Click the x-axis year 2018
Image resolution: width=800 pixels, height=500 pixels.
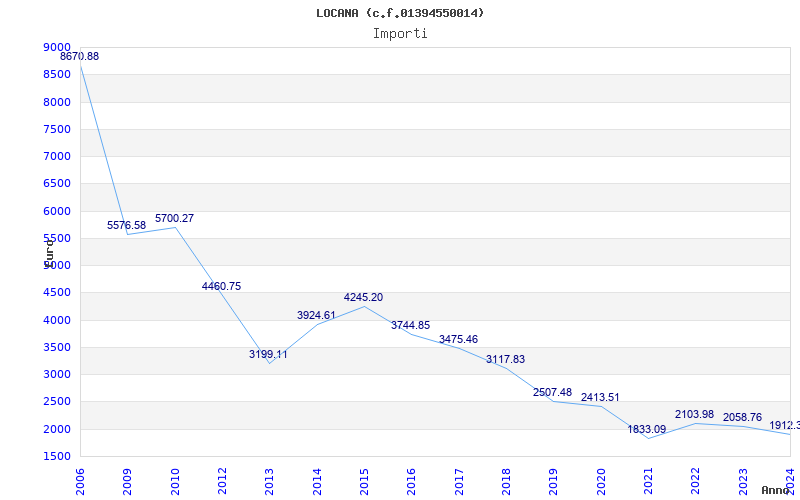(506, 482)
